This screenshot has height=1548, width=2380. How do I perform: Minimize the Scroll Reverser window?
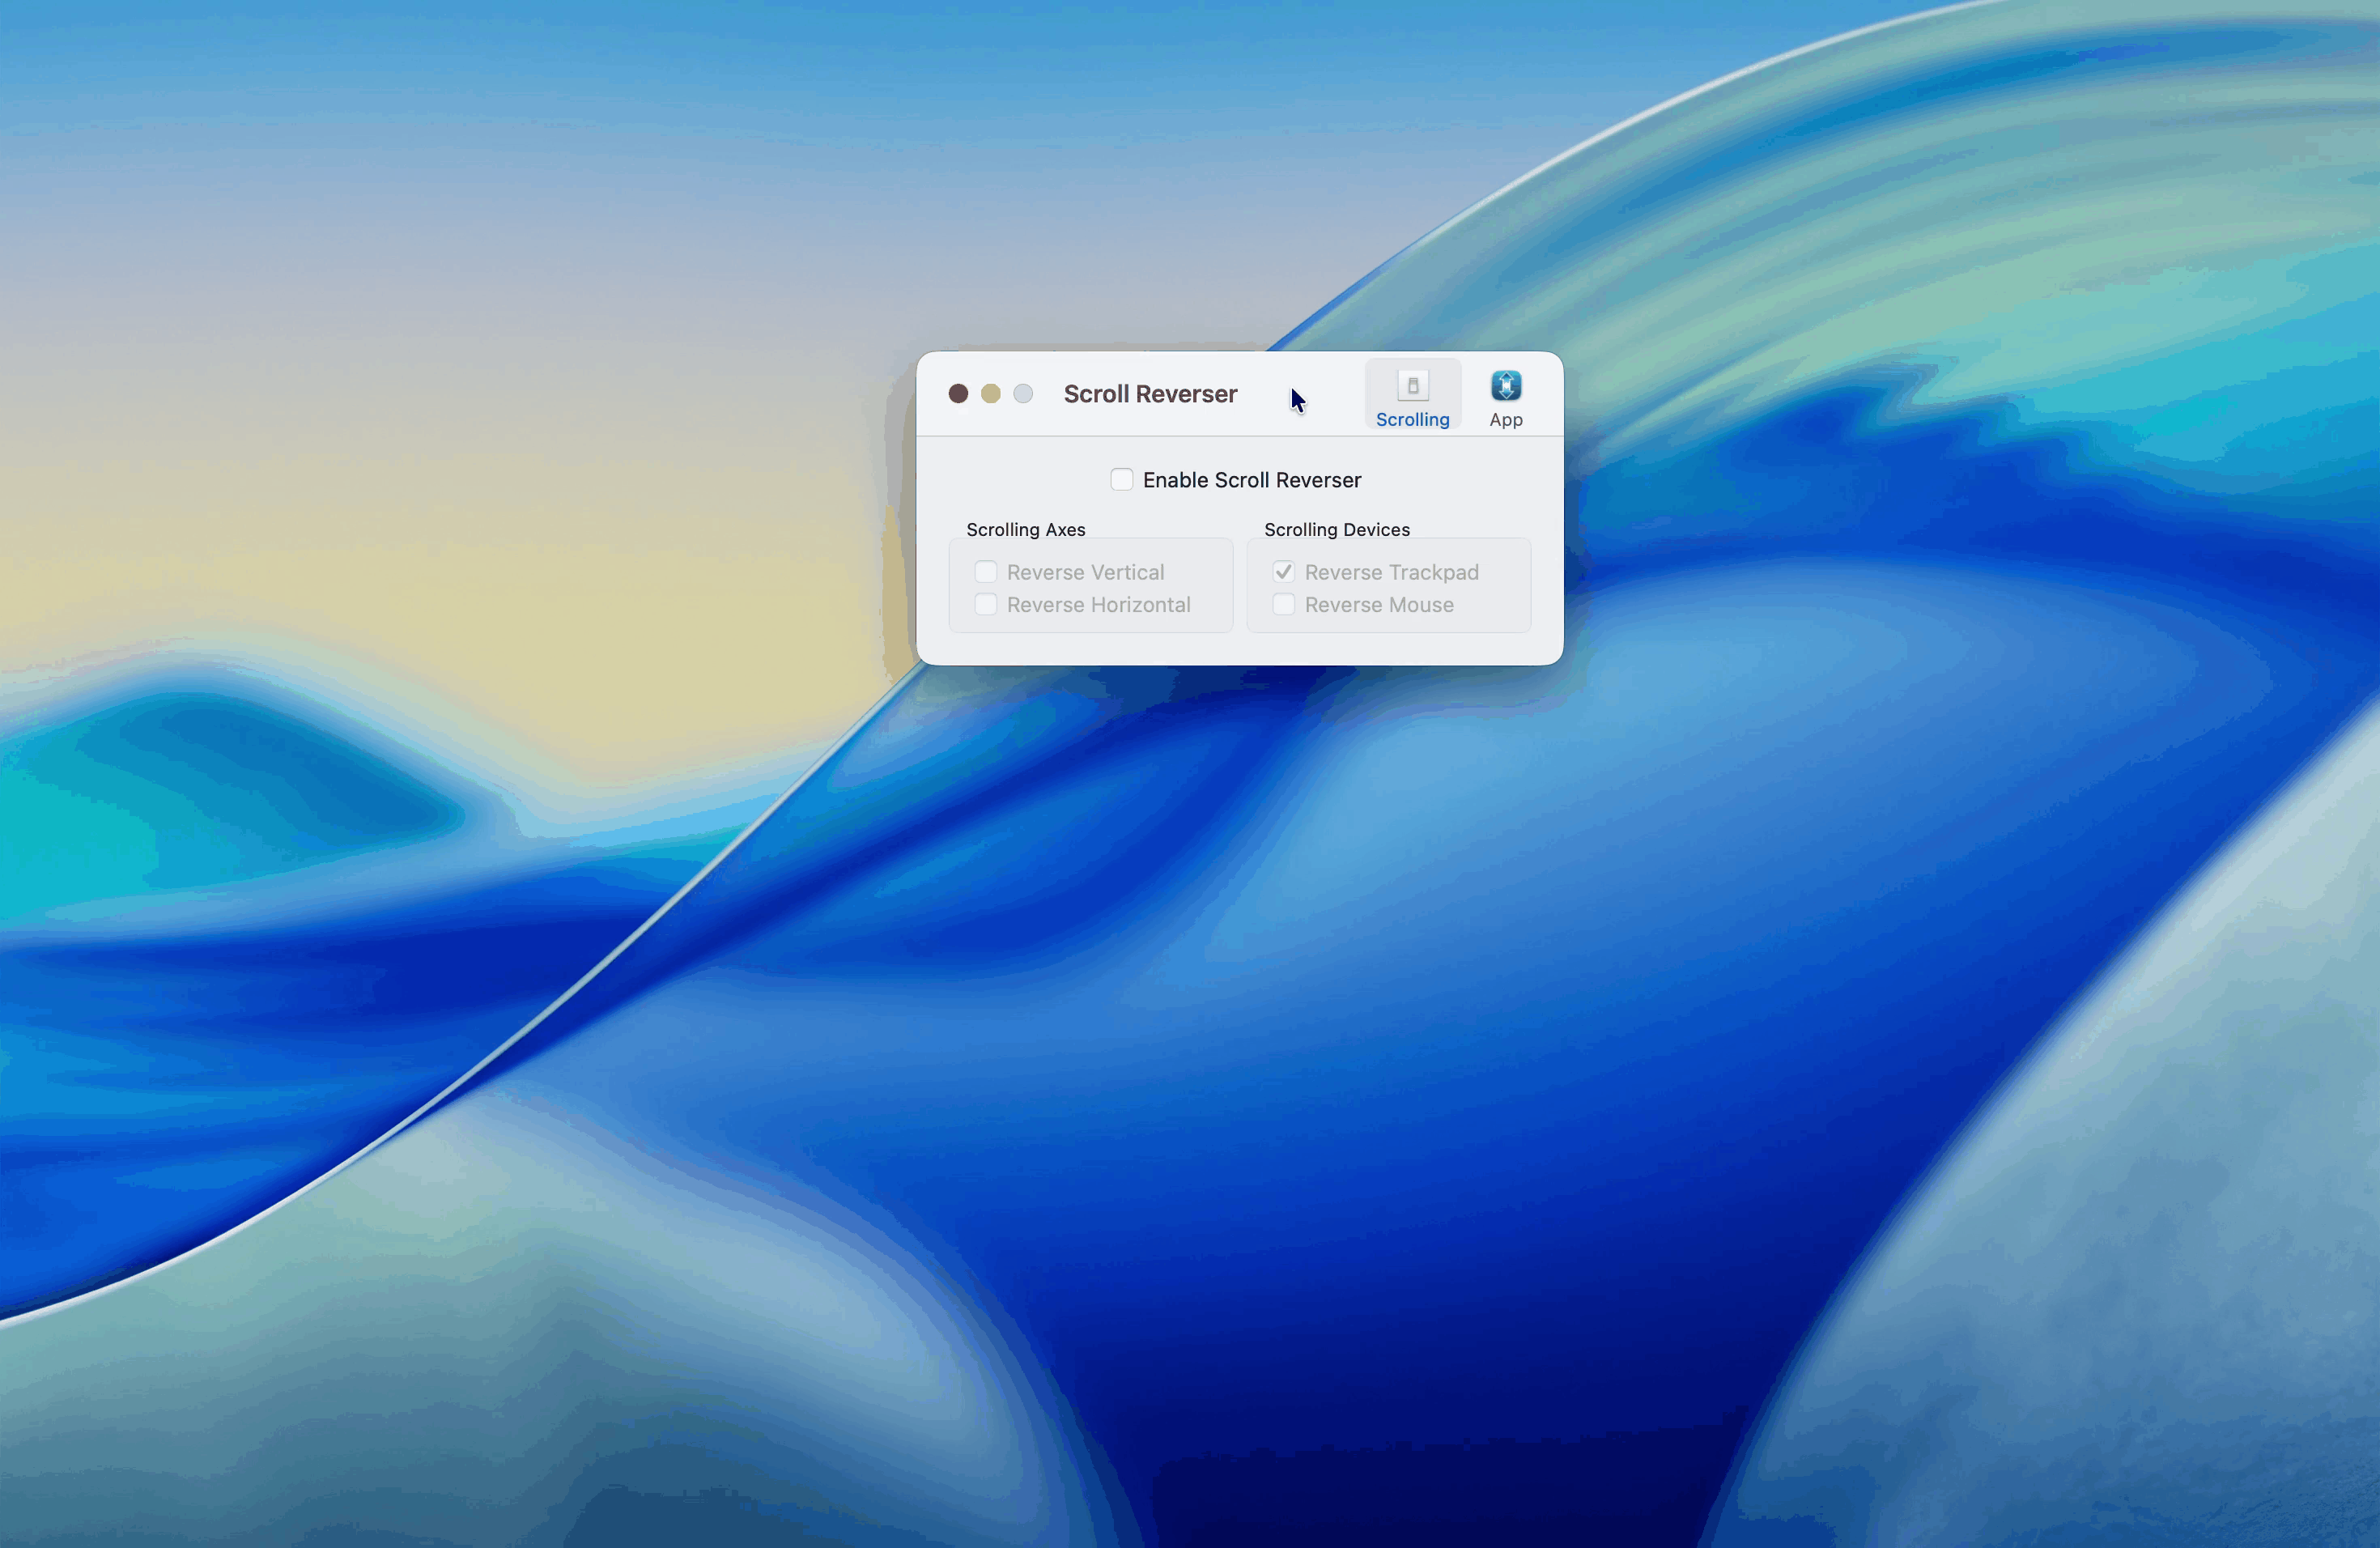[x=990, y=394]
